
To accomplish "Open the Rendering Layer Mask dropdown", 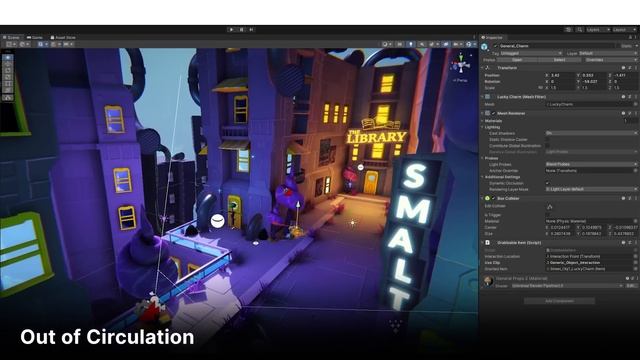I will pyautogui.click(x=591, y=189).
